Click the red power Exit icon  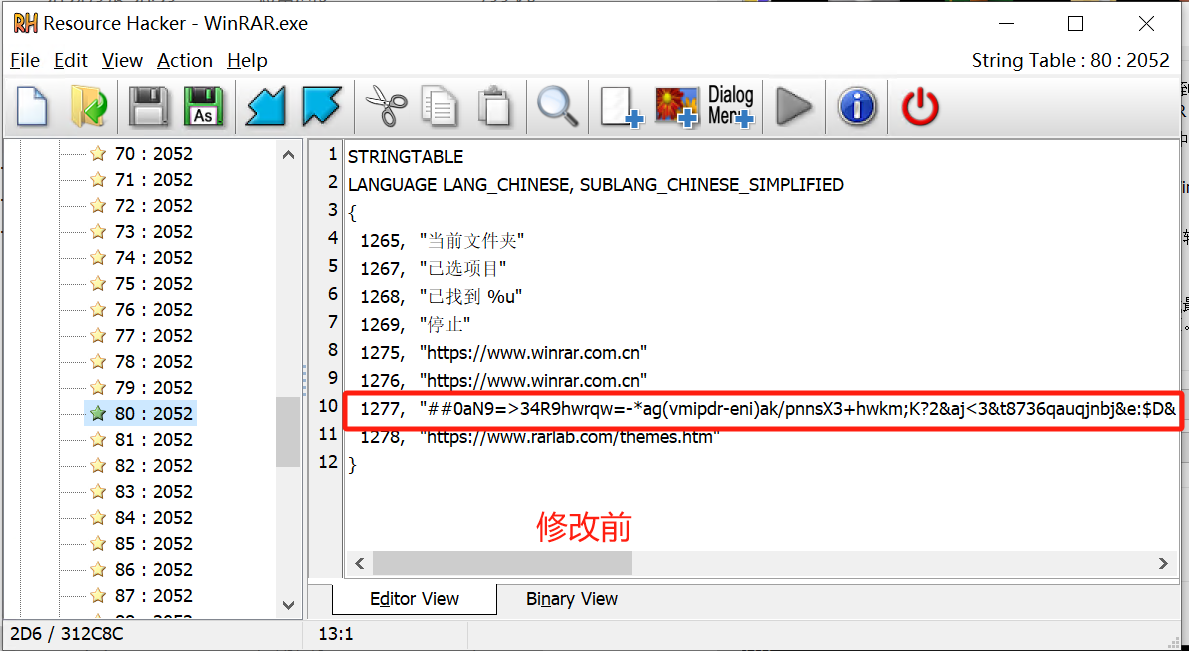click(x=920, y=106)
